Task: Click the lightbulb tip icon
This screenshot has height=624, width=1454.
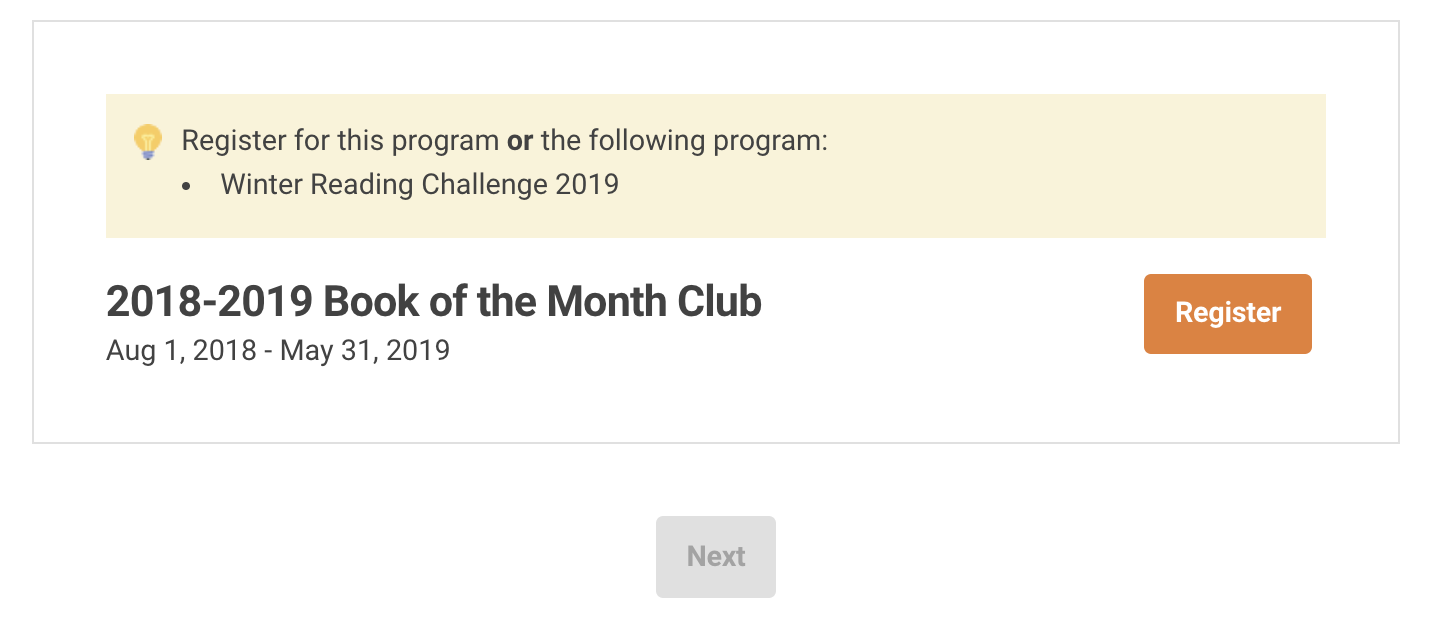Action: 148,142
